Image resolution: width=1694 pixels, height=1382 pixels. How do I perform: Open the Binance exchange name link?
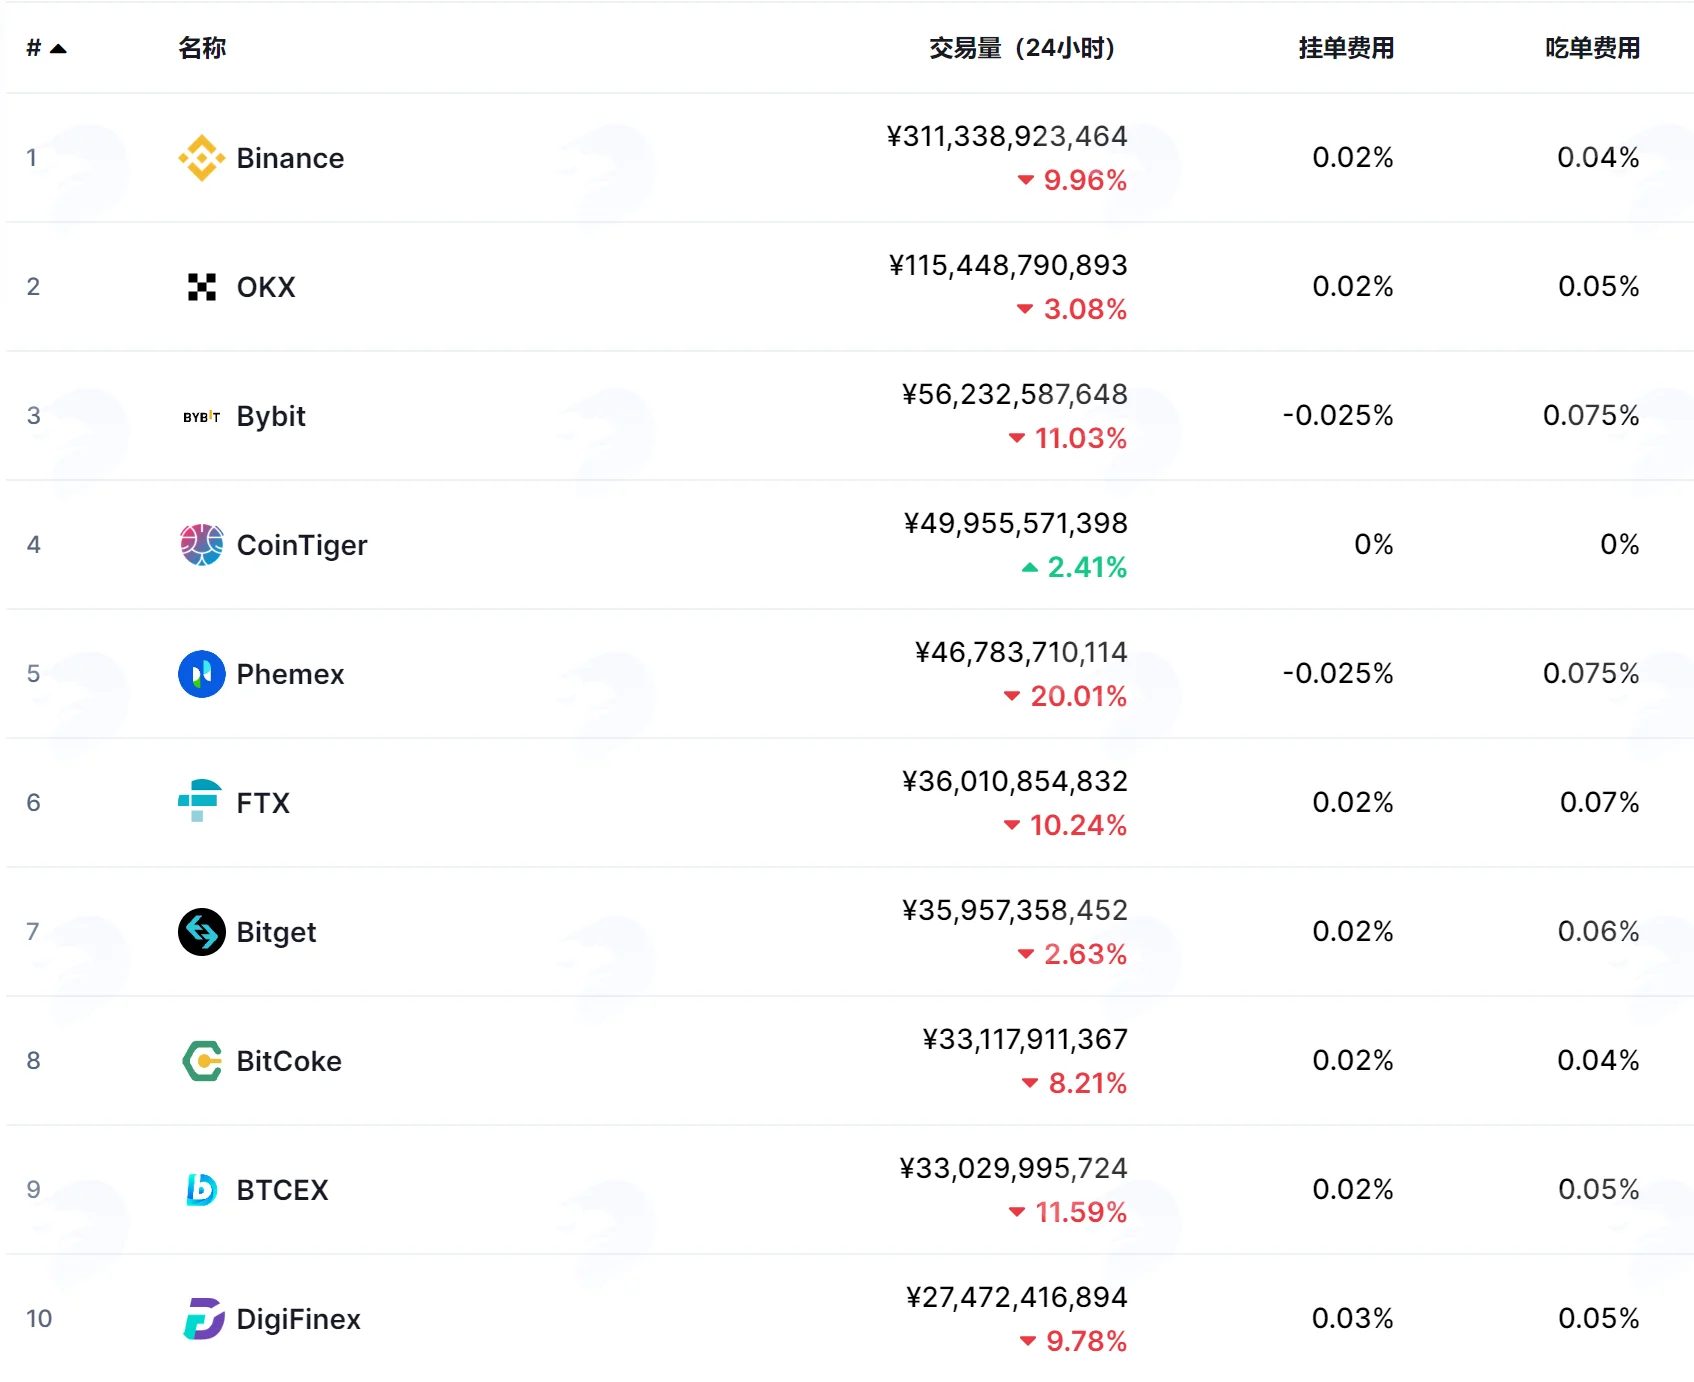290,158
